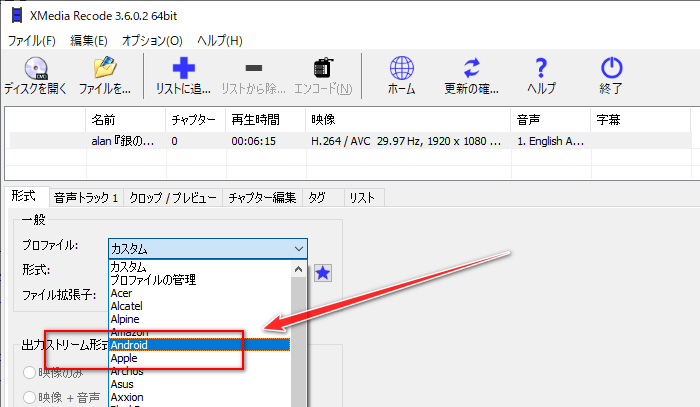Click the 名前 column header
Image resolution: width=700 pixels, height=407 pixels.
[125, 120]
